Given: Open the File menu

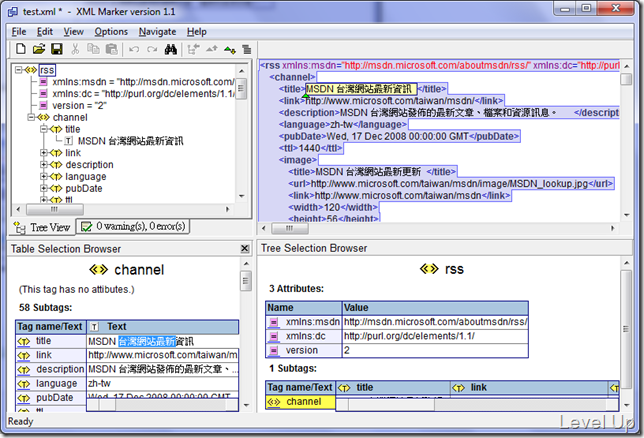Looking at the screenshot, I should (x=19, y=32).
